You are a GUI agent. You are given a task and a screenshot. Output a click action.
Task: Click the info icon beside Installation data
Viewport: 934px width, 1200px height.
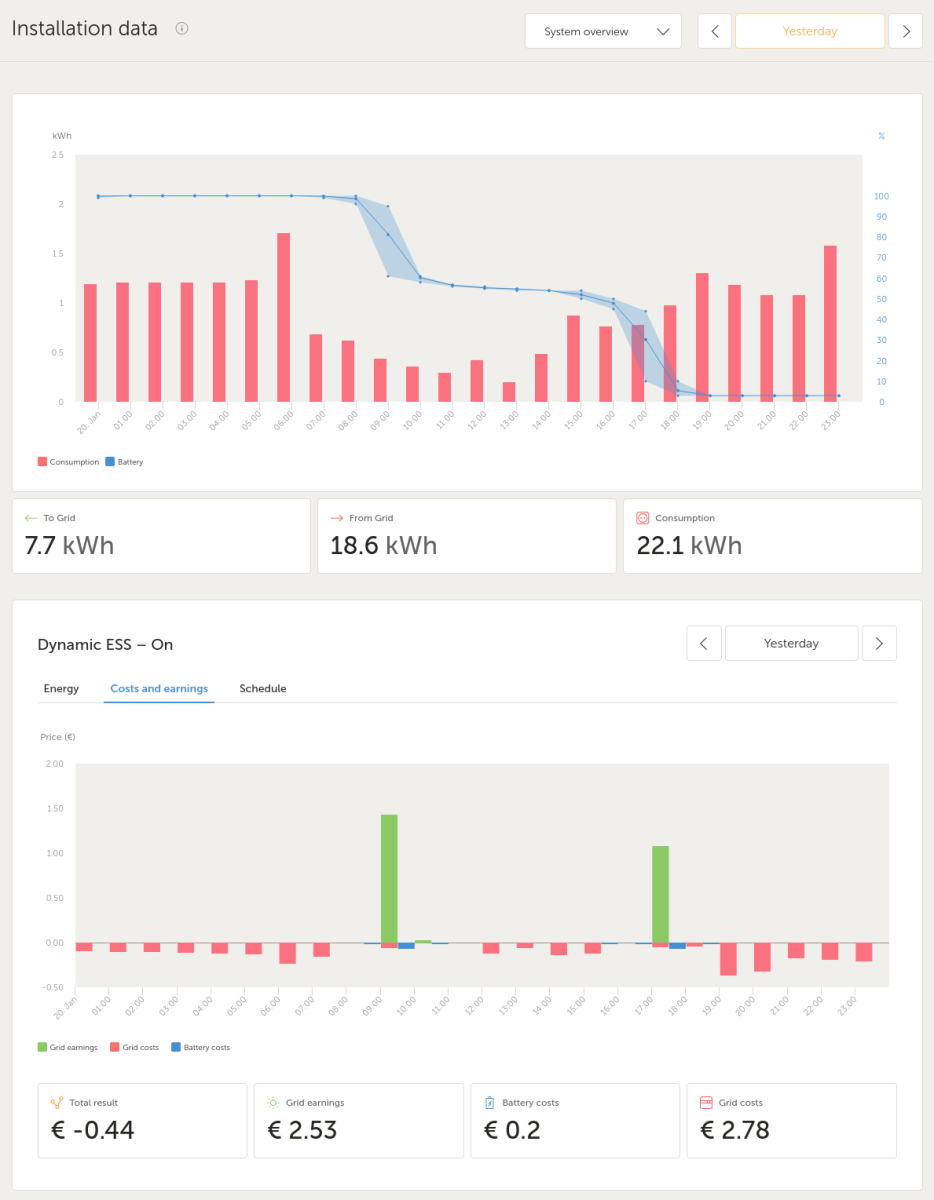click(x=181, y=29)
